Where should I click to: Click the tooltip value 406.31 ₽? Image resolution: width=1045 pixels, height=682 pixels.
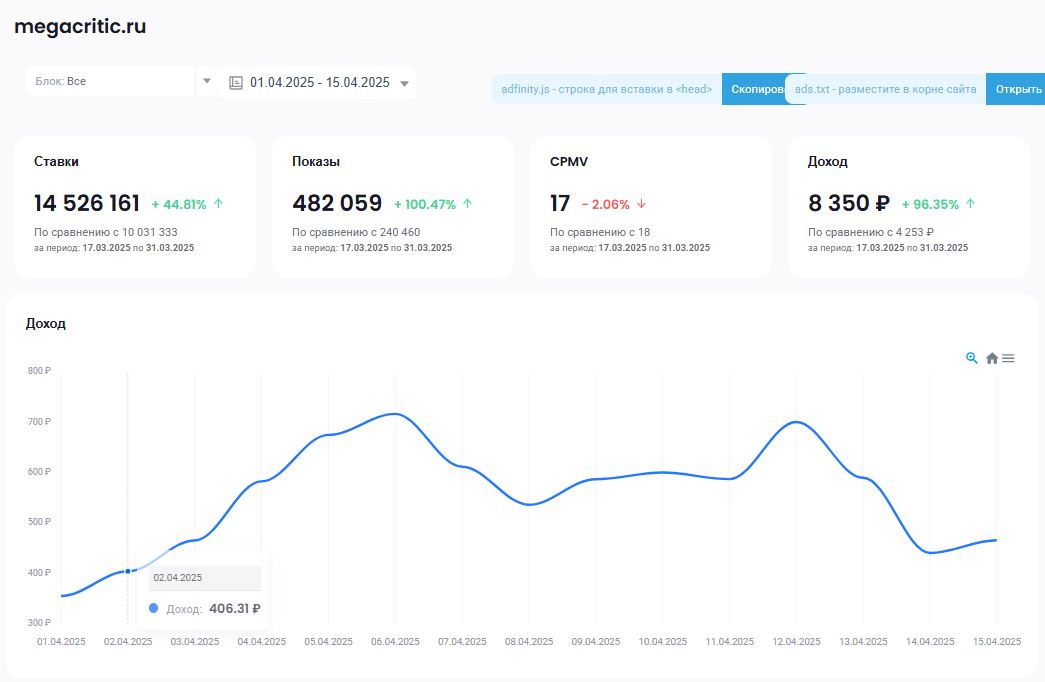tap(235, 609)
